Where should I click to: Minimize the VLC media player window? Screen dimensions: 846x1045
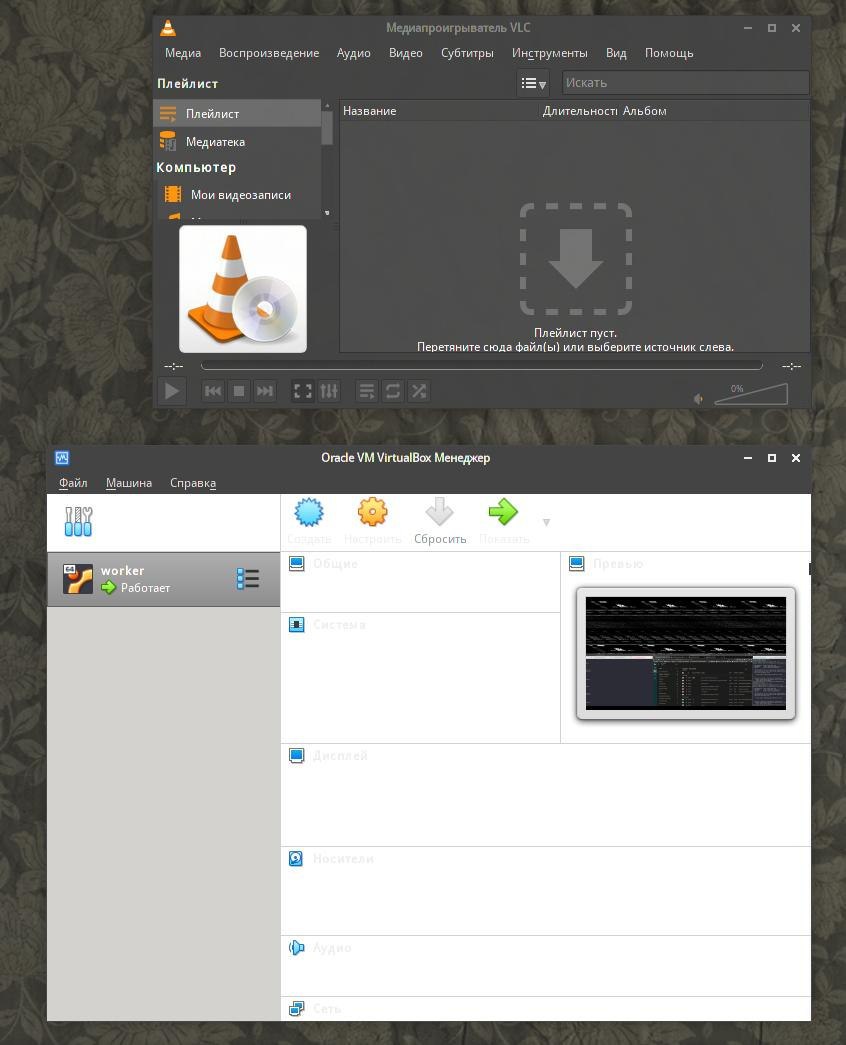click(748, 27)
